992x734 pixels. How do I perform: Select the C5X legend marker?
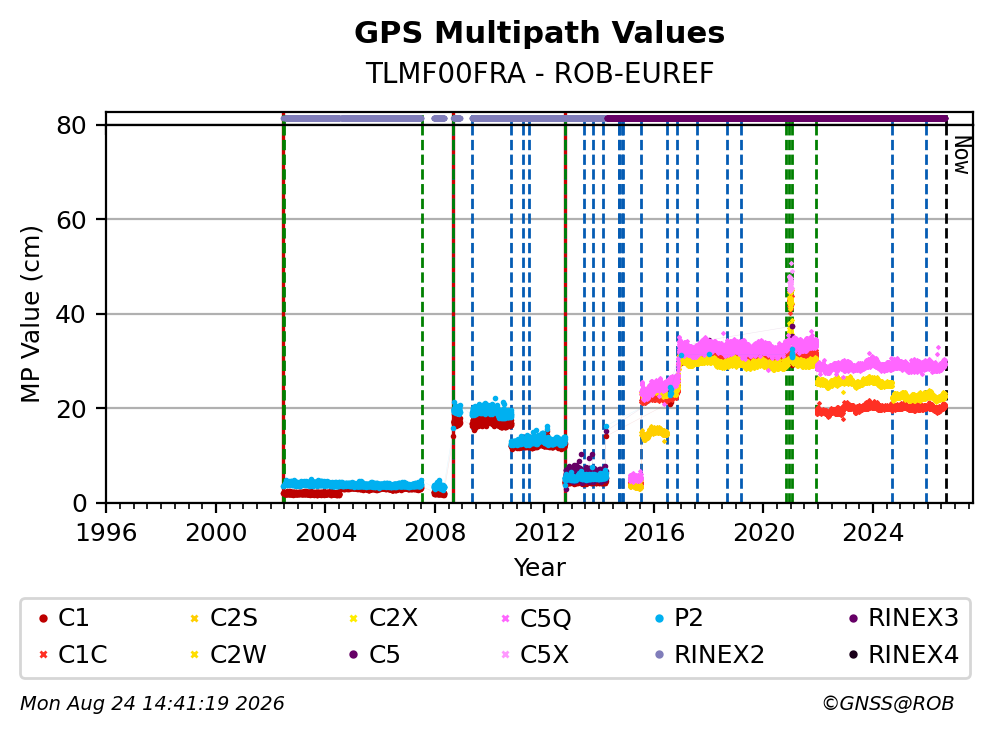[505, 655]
